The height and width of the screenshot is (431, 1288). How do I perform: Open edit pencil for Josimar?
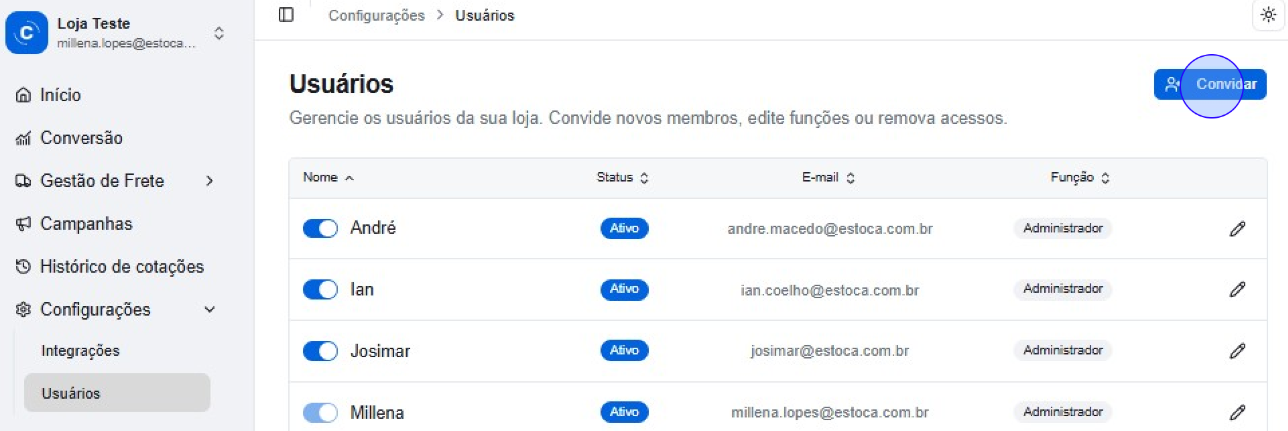point(1237,351)
